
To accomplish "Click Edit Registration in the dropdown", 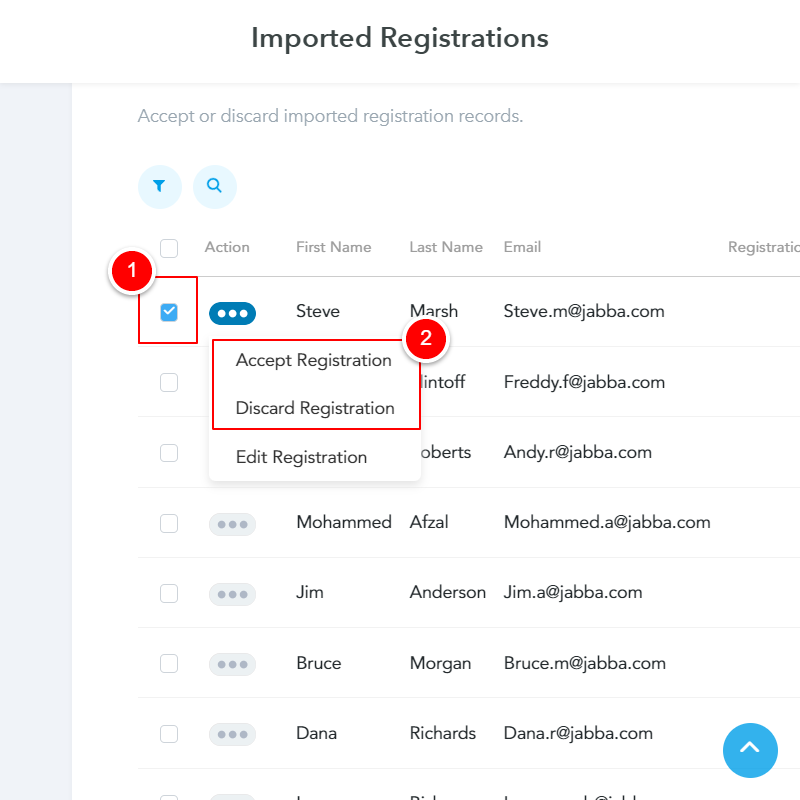I will click(x=301, y=457).
